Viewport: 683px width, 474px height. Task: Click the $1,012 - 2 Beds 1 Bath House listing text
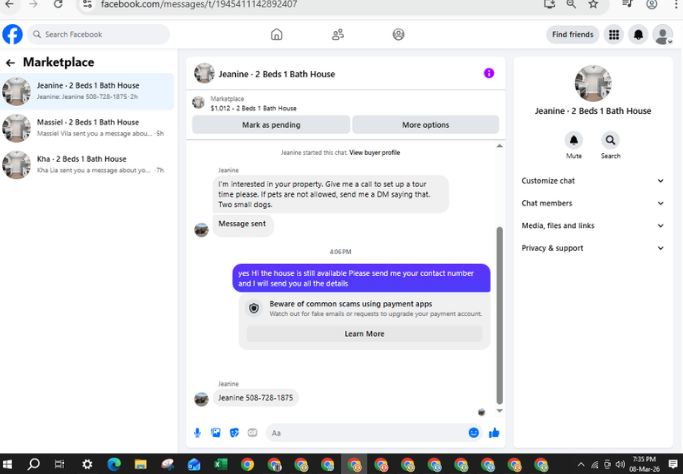254,108
